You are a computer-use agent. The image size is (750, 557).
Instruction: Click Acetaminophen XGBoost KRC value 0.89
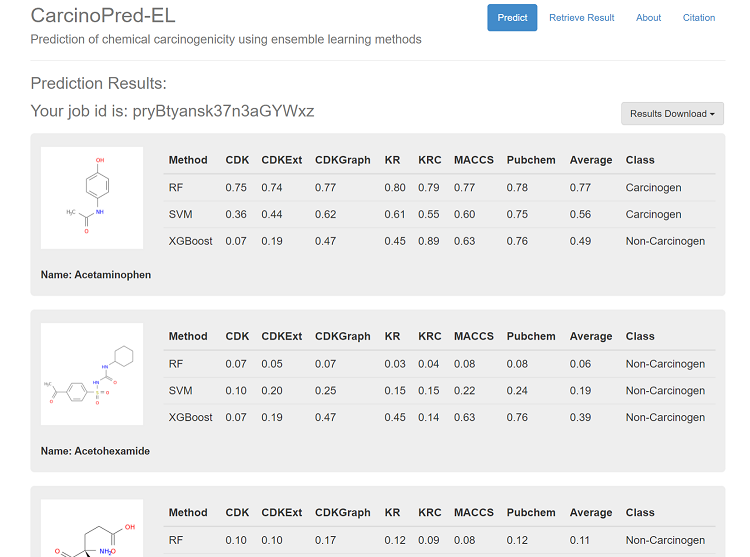(429, 241)
